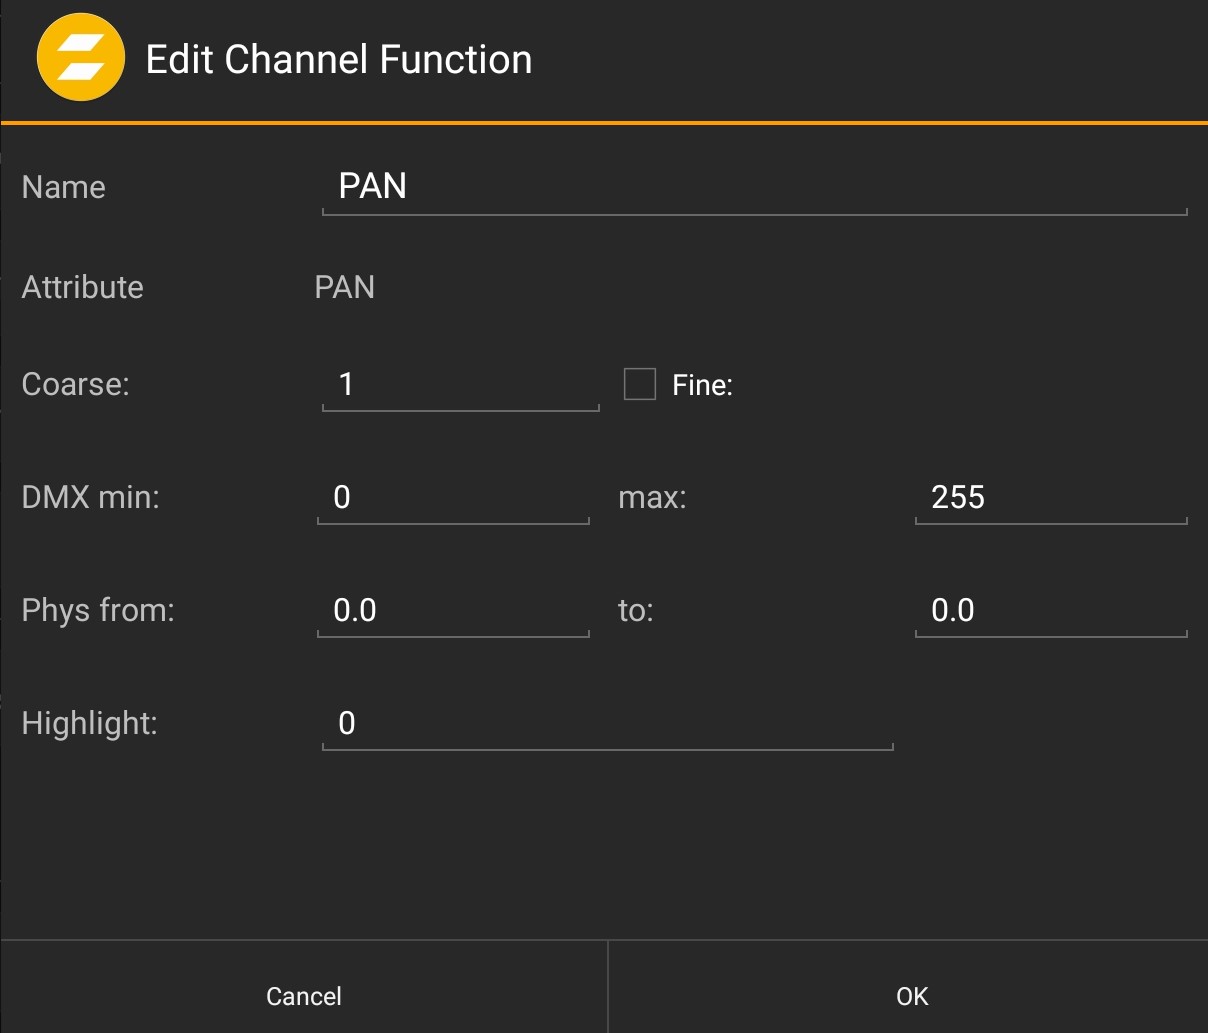1208x1033 pixels.
Task: Click the DMX min label
Action: tap(91, 498)
